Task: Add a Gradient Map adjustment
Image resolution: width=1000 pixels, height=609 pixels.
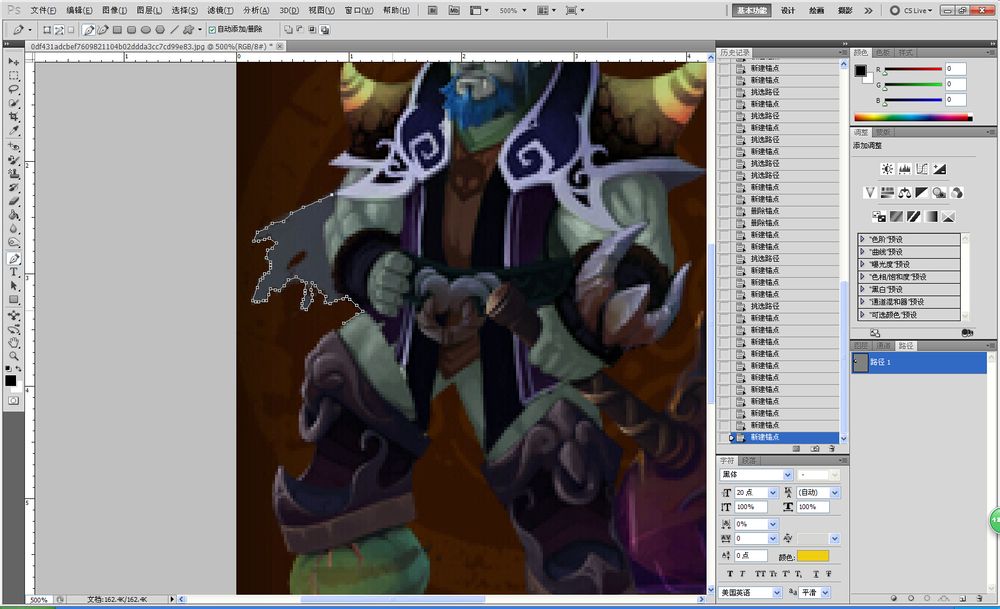Action: point(931,217)
